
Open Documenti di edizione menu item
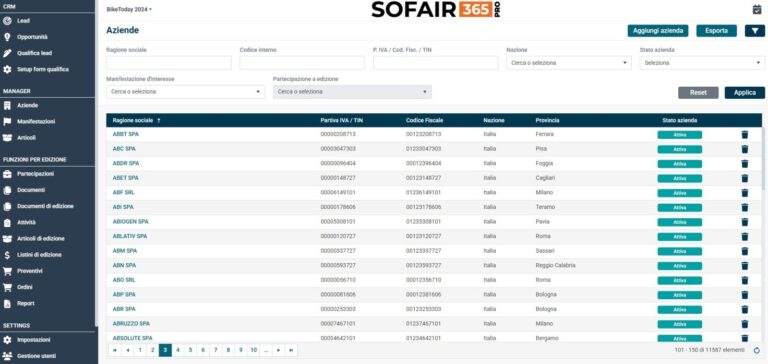click(45, 206)
